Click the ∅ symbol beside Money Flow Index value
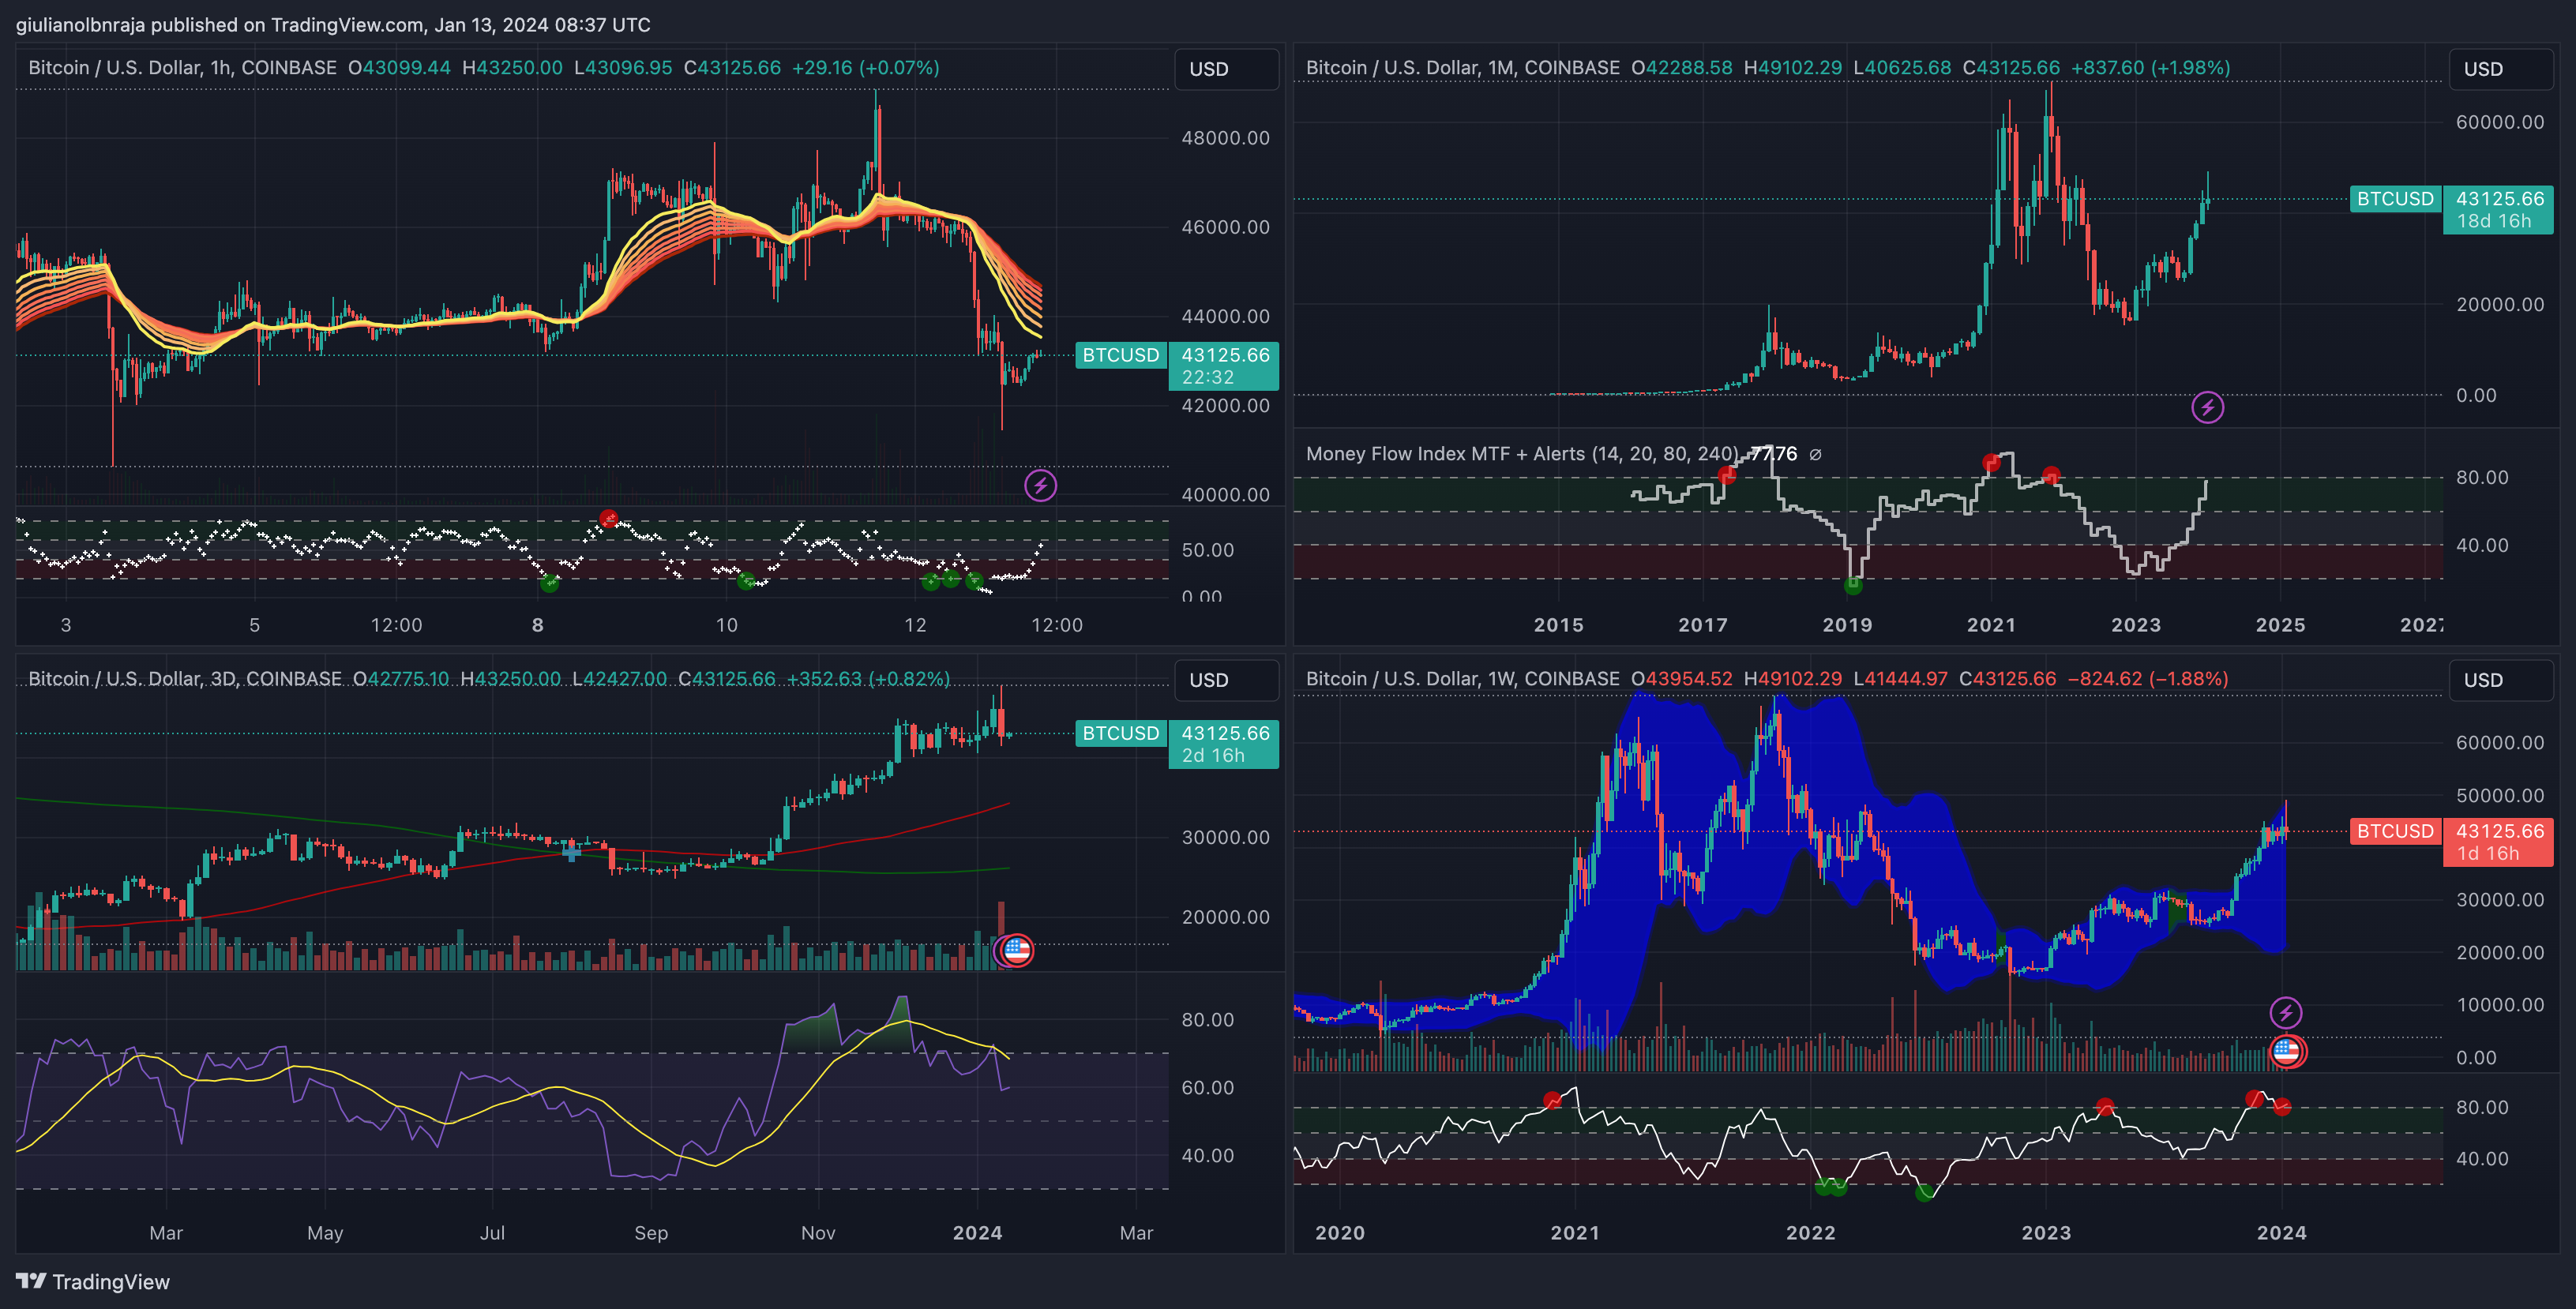Viewport: 2576px width, 1309px height. tap(1815, 454)
